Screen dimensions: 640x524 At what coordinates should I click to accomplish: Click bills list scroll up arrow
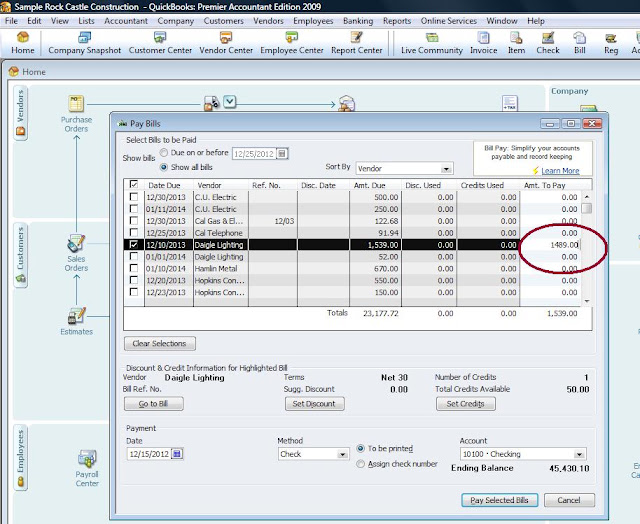587,197
